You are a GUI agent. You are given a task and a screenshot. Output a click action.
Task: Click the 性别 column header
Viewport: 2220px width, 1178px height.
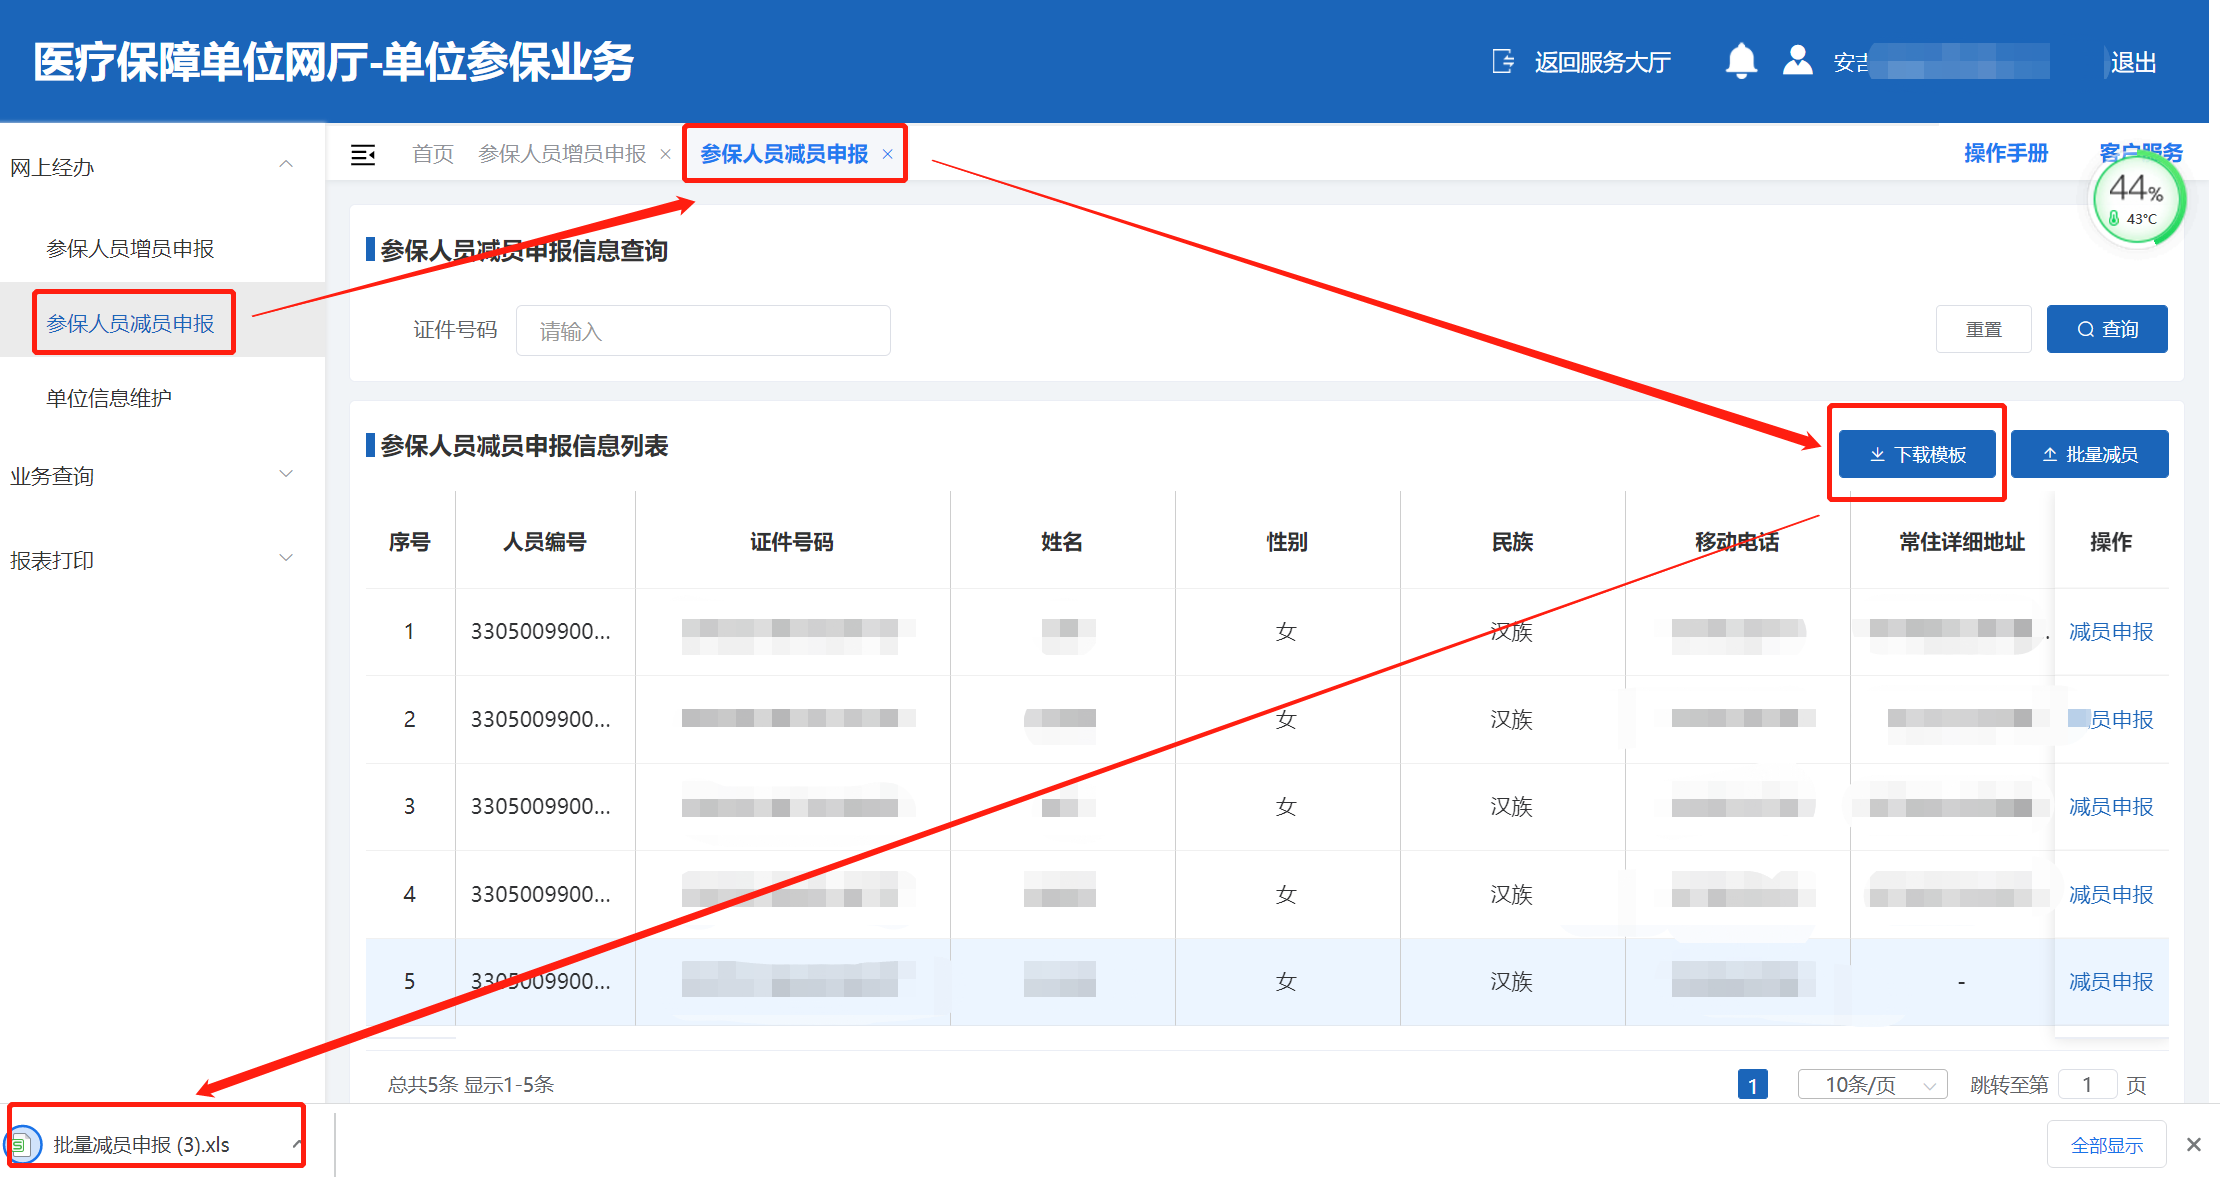1287,542
